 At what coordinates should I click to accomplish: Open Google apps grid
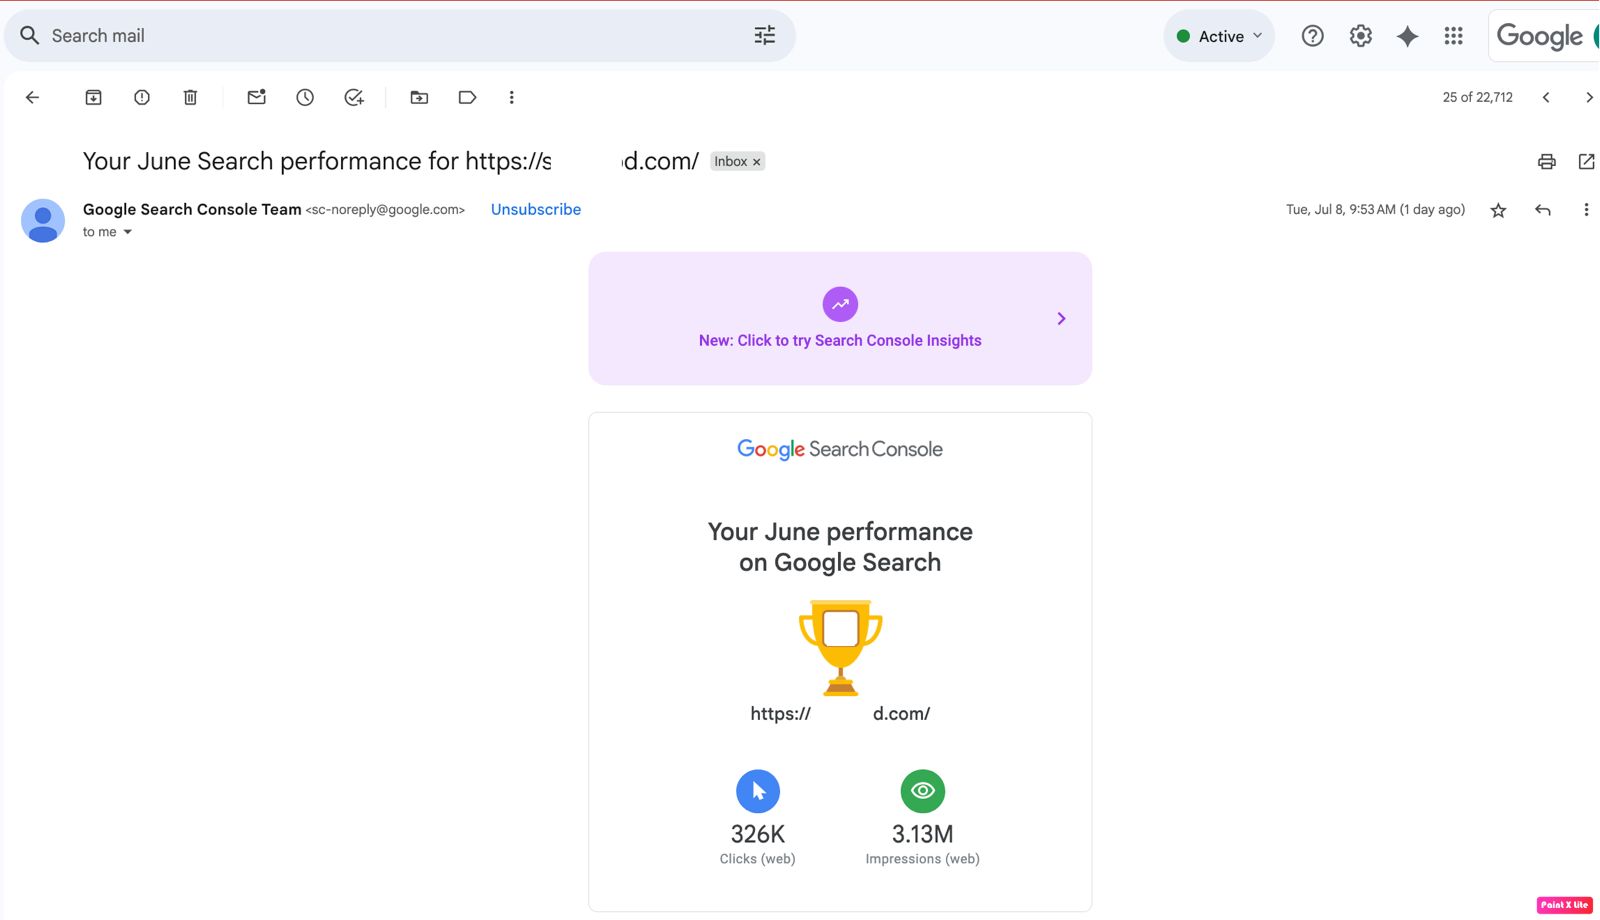click(1454, 36)
